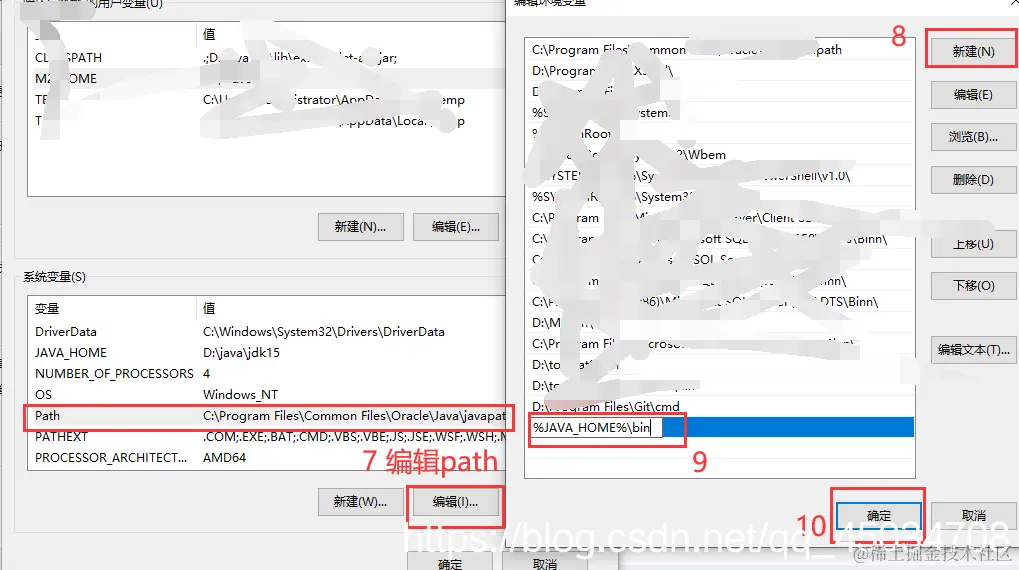
Task: Click the 变量 column header in system variables
Action: click(x=112, y=308)
